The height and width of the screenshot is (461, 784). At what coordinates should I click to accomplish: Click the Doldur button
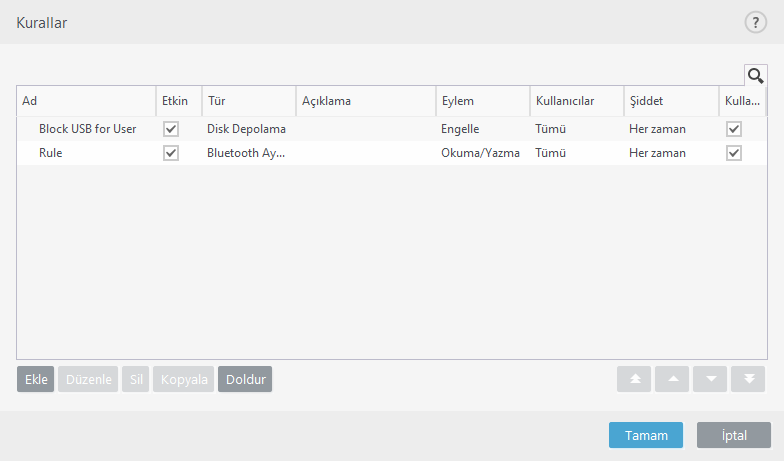tap(245, 379)
